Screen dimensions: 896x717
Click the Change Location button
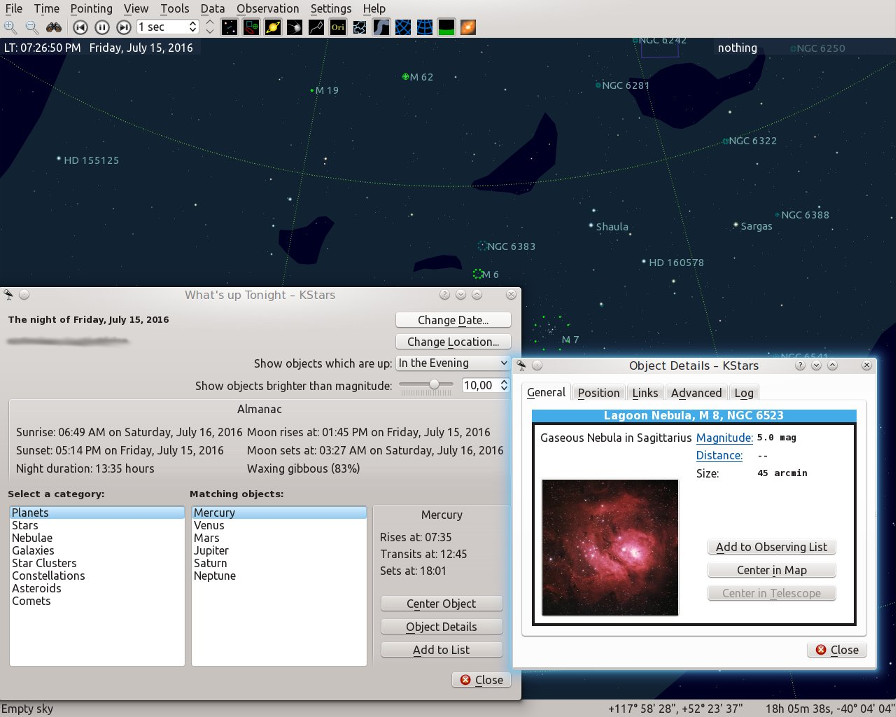pos(453,342)
